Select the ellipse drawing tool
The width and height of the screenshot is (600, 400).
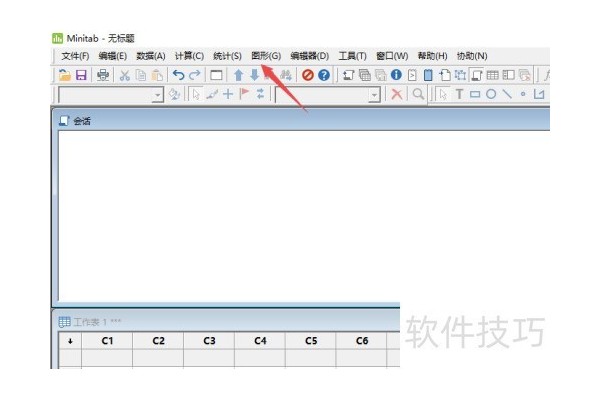tap(491, 94)
